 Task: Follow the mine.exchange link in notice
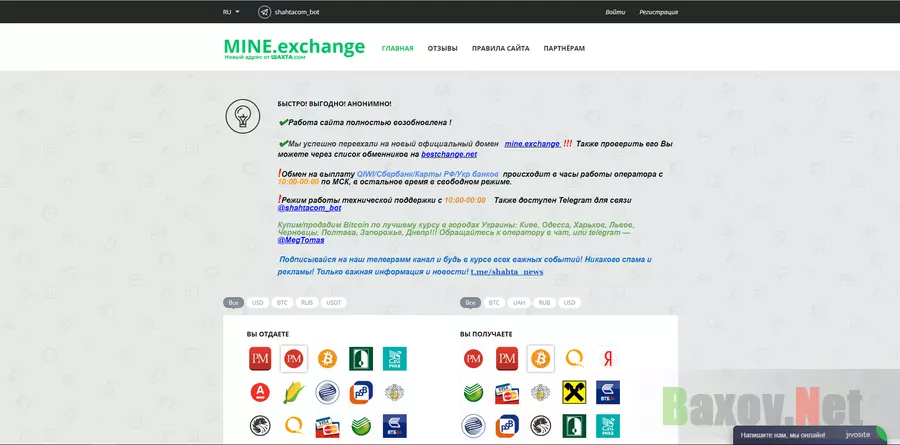[533, 144]
